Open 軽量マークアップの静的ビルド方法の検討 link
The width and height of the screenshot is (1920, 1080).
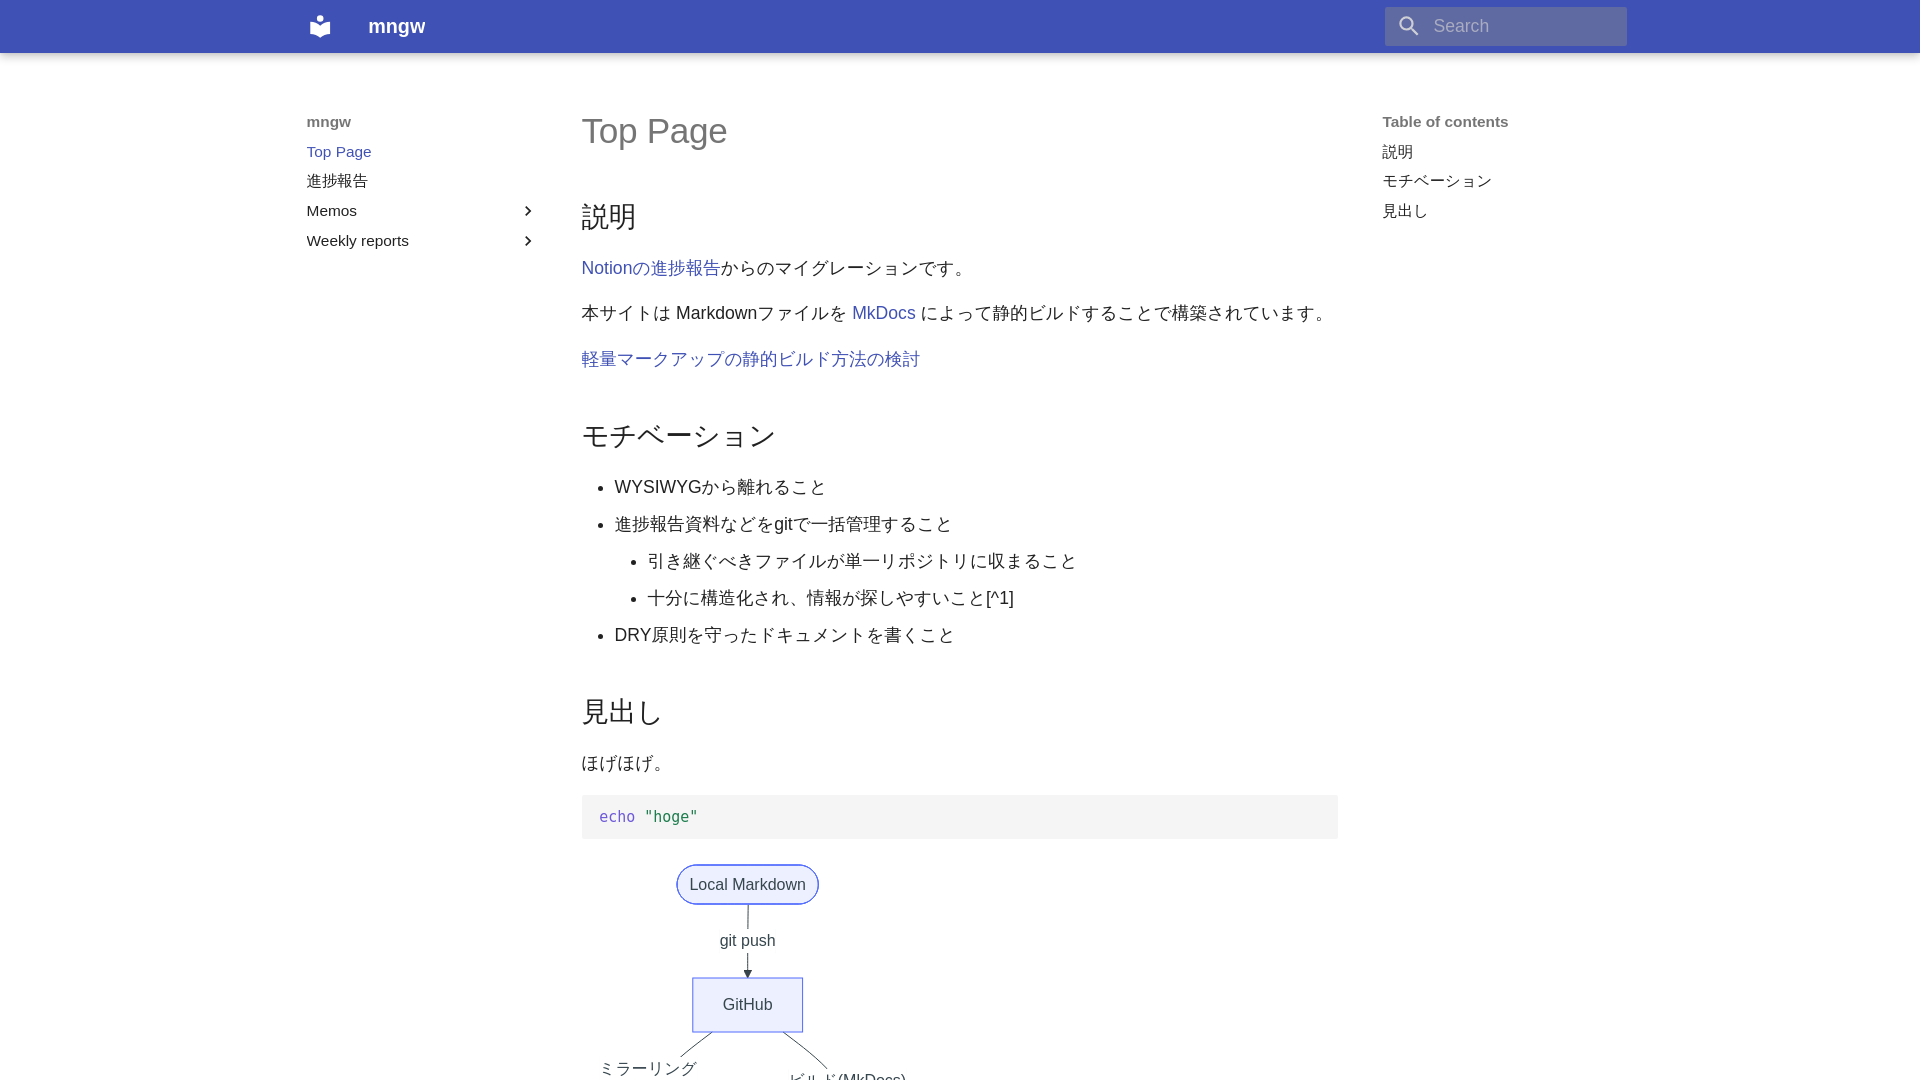click(751, 359)
